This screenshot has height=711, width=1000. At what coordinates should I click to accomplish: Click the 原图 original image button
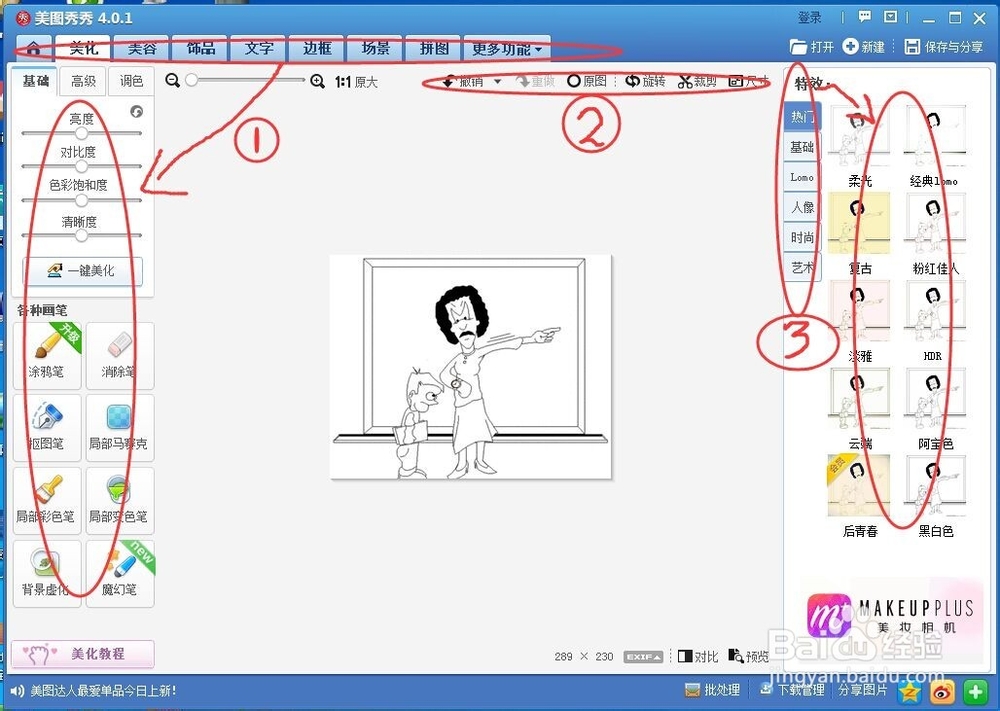coord(587,81)
